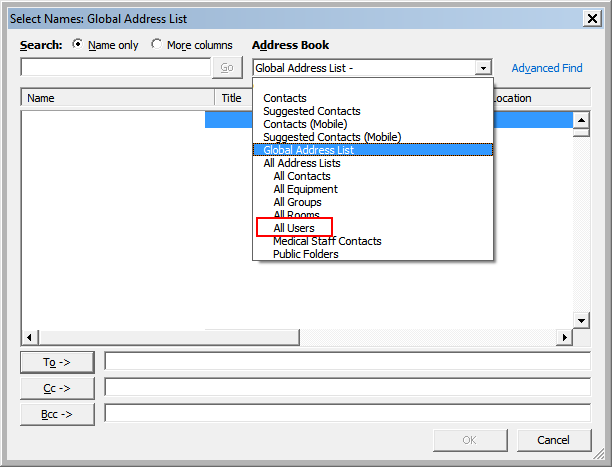This screenshot has width=612, height=467.
Task: Click the Cancel button
Action: click(x=554, y=440)
